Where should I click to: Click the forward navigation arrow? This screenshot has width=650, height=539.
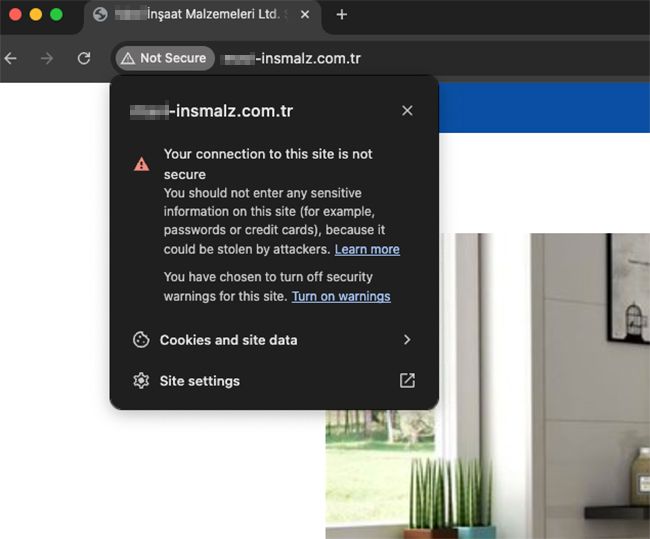(x=47, y=58)
